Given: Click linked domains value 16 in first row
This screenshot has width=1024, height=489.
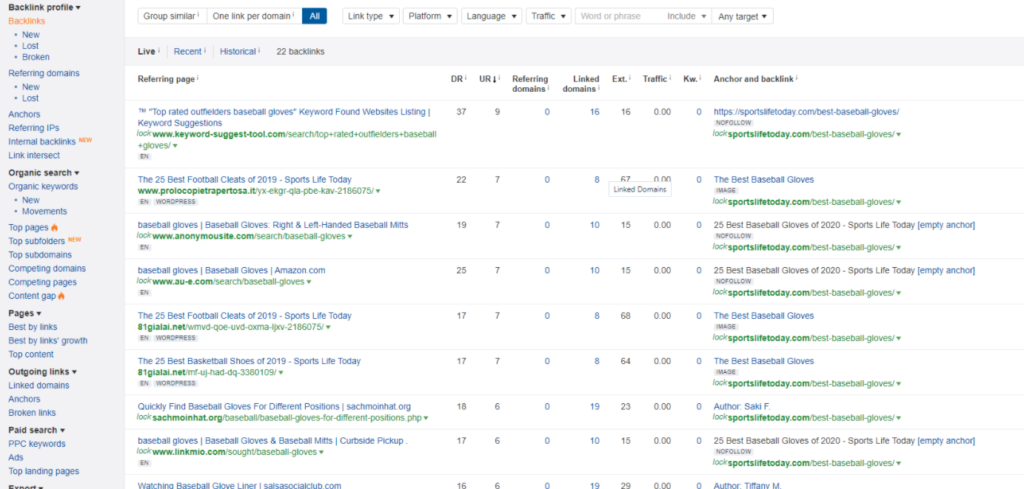Looking at the screenshot, I should (x=594, y=112).
